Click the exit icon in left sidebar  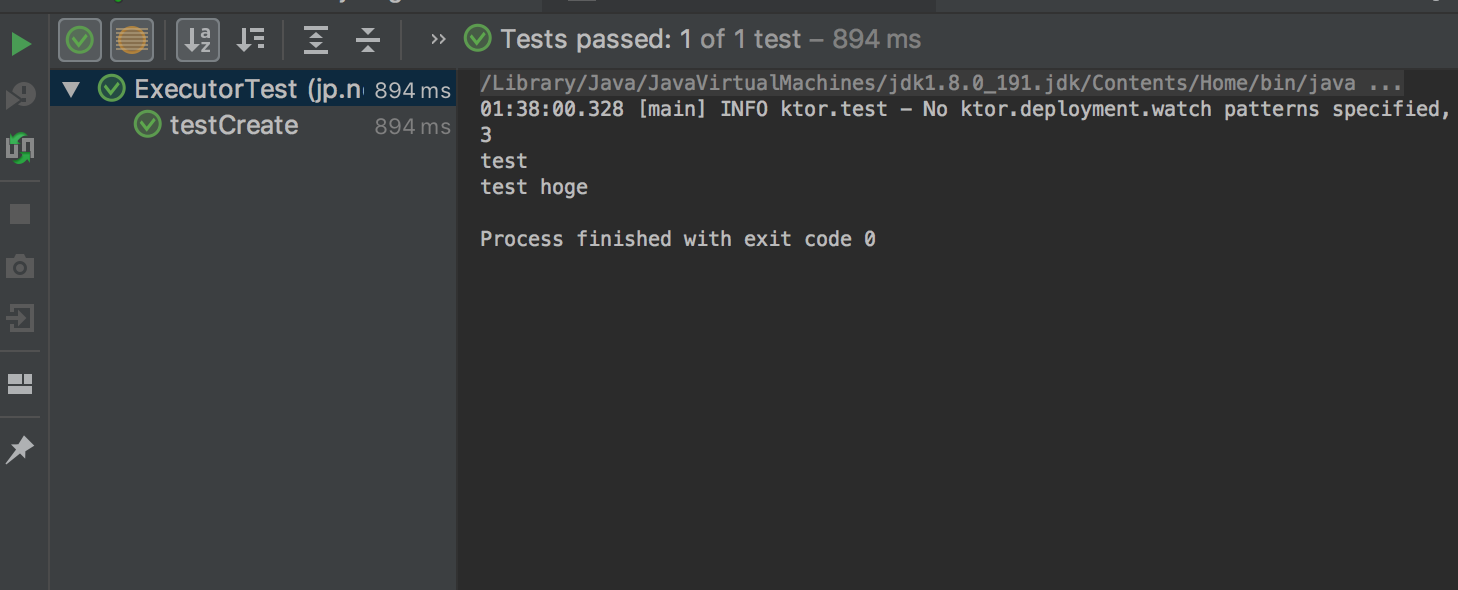click(x=20, y=319)
